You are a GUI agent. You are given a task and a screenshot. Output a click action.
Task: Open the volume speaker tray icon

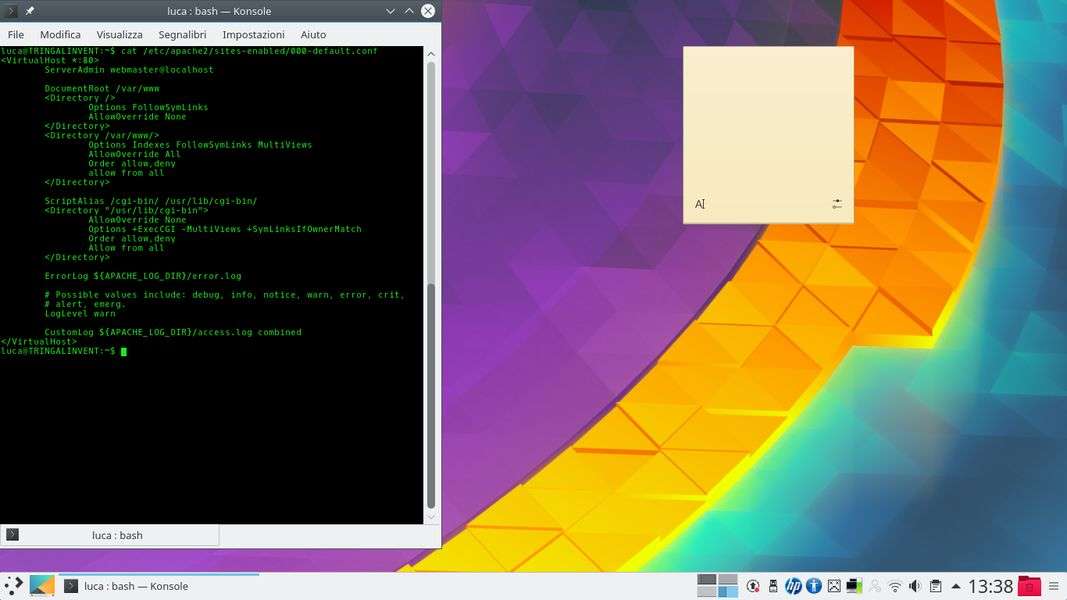tap(915, 586)
